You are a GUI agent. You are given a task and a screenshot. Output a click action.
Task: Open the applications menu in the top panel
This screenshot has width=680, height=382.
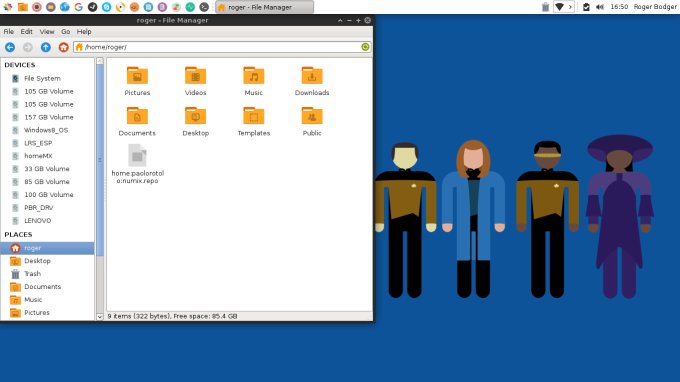click(8, 7)
